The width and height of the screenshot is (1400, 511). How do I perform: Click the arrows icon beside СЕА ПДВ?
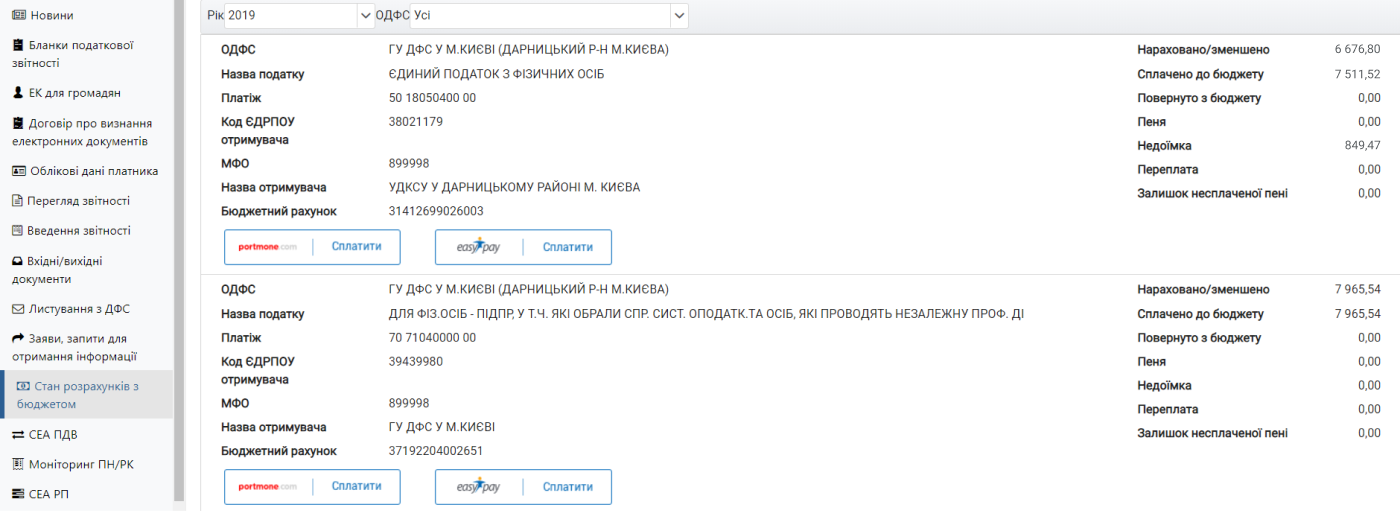click(18, 435)
